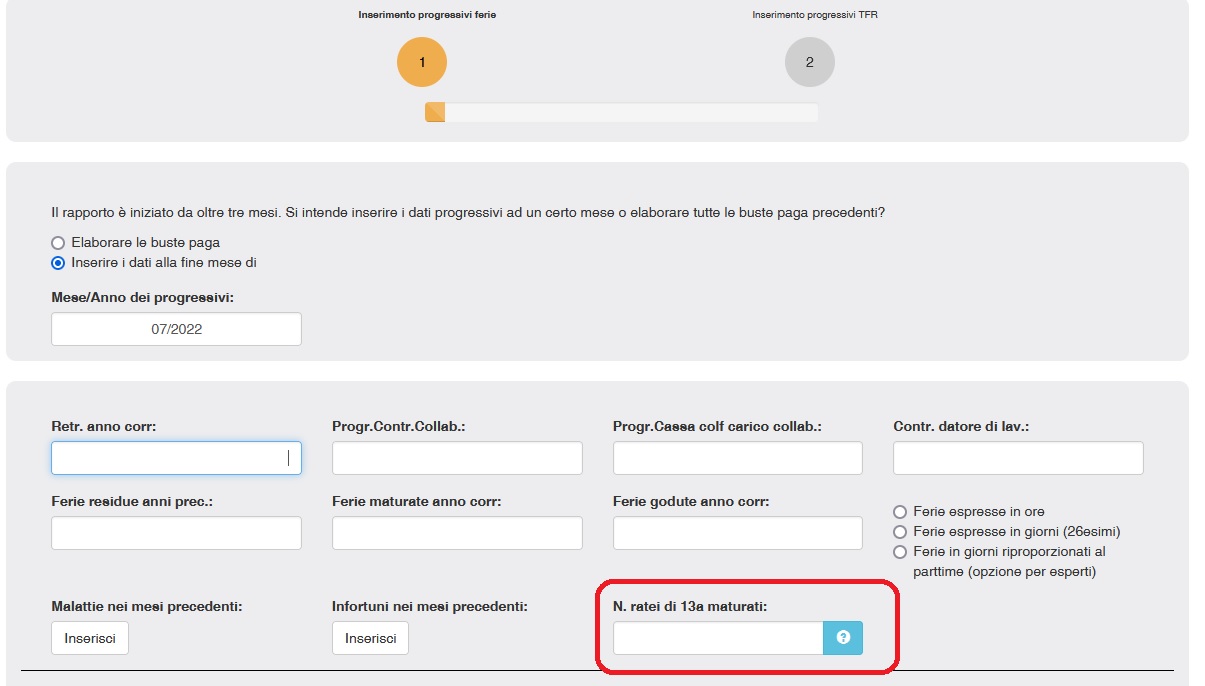
Task: Click the 'Contr. datore di lav.' field
Action: pyautogui.click(x=1018, y=458)
